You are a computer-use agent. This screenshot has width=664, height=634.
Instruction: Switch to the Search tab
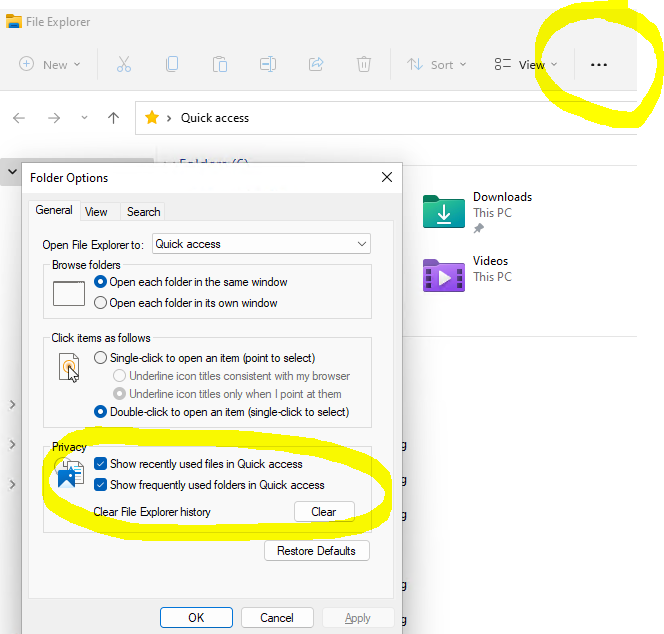pyautogui.click(x=144, y=212)
